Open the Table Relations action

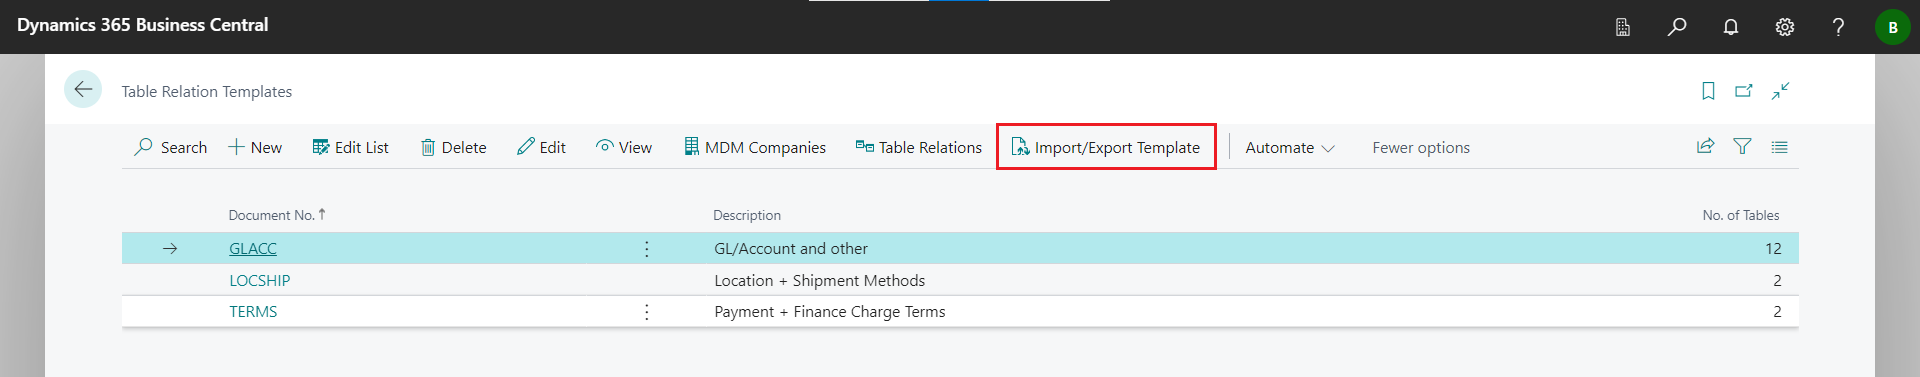[x=919, y=147]
